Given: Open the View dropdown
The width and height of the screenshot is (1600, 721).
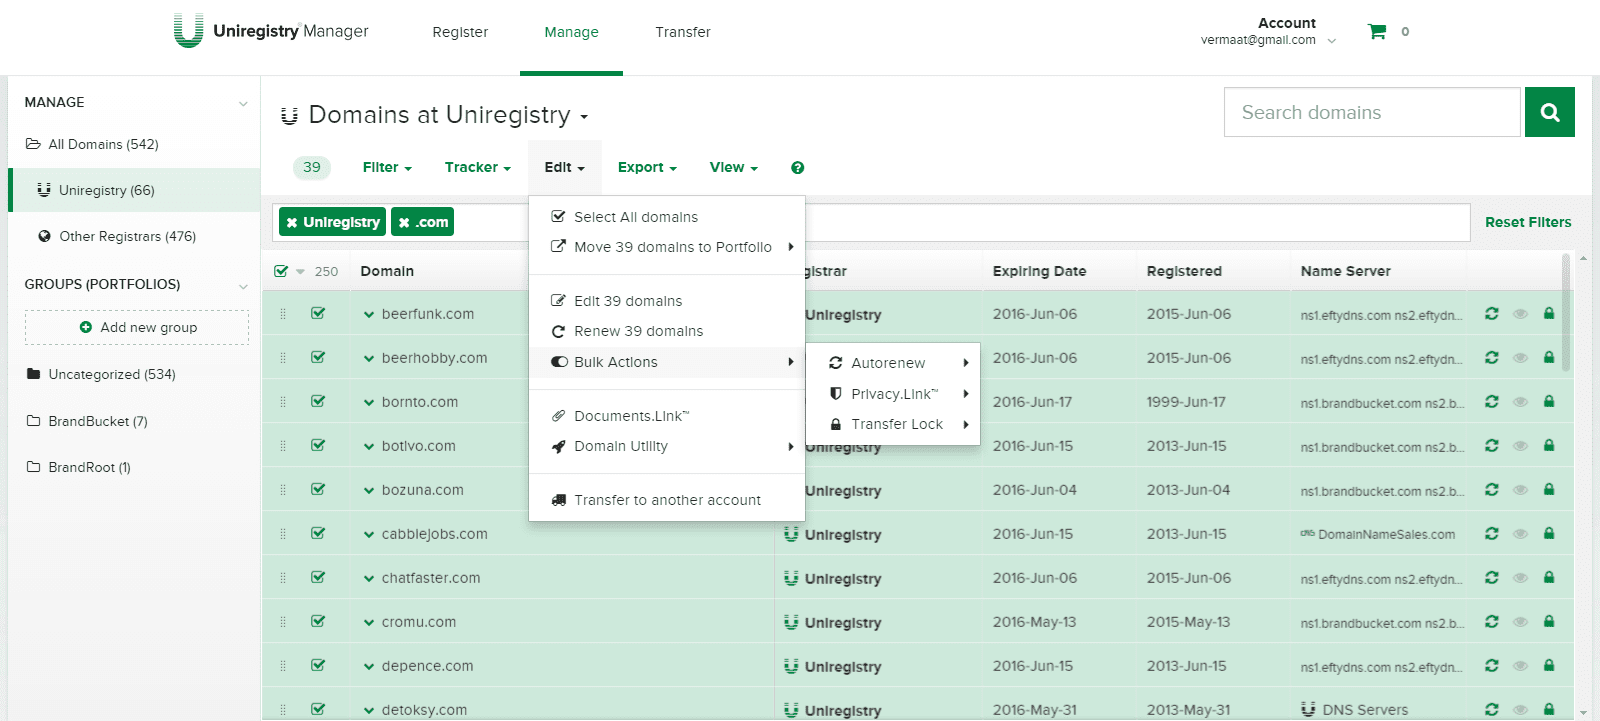Looking at the screenshot, I should coord(733,167).
